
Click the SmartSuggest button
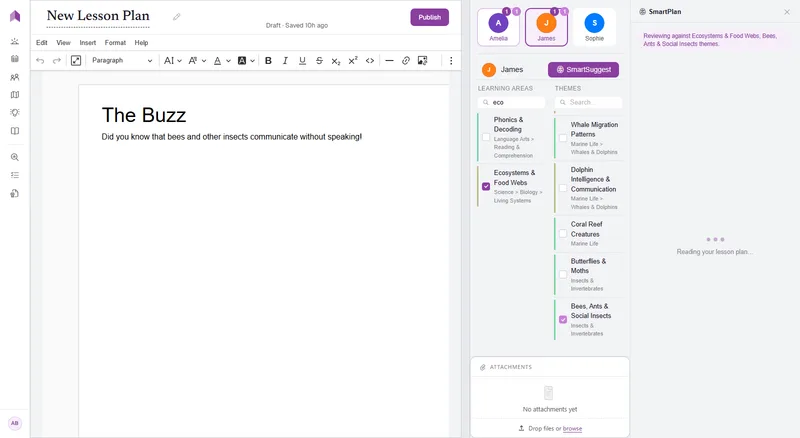(584, 69)
